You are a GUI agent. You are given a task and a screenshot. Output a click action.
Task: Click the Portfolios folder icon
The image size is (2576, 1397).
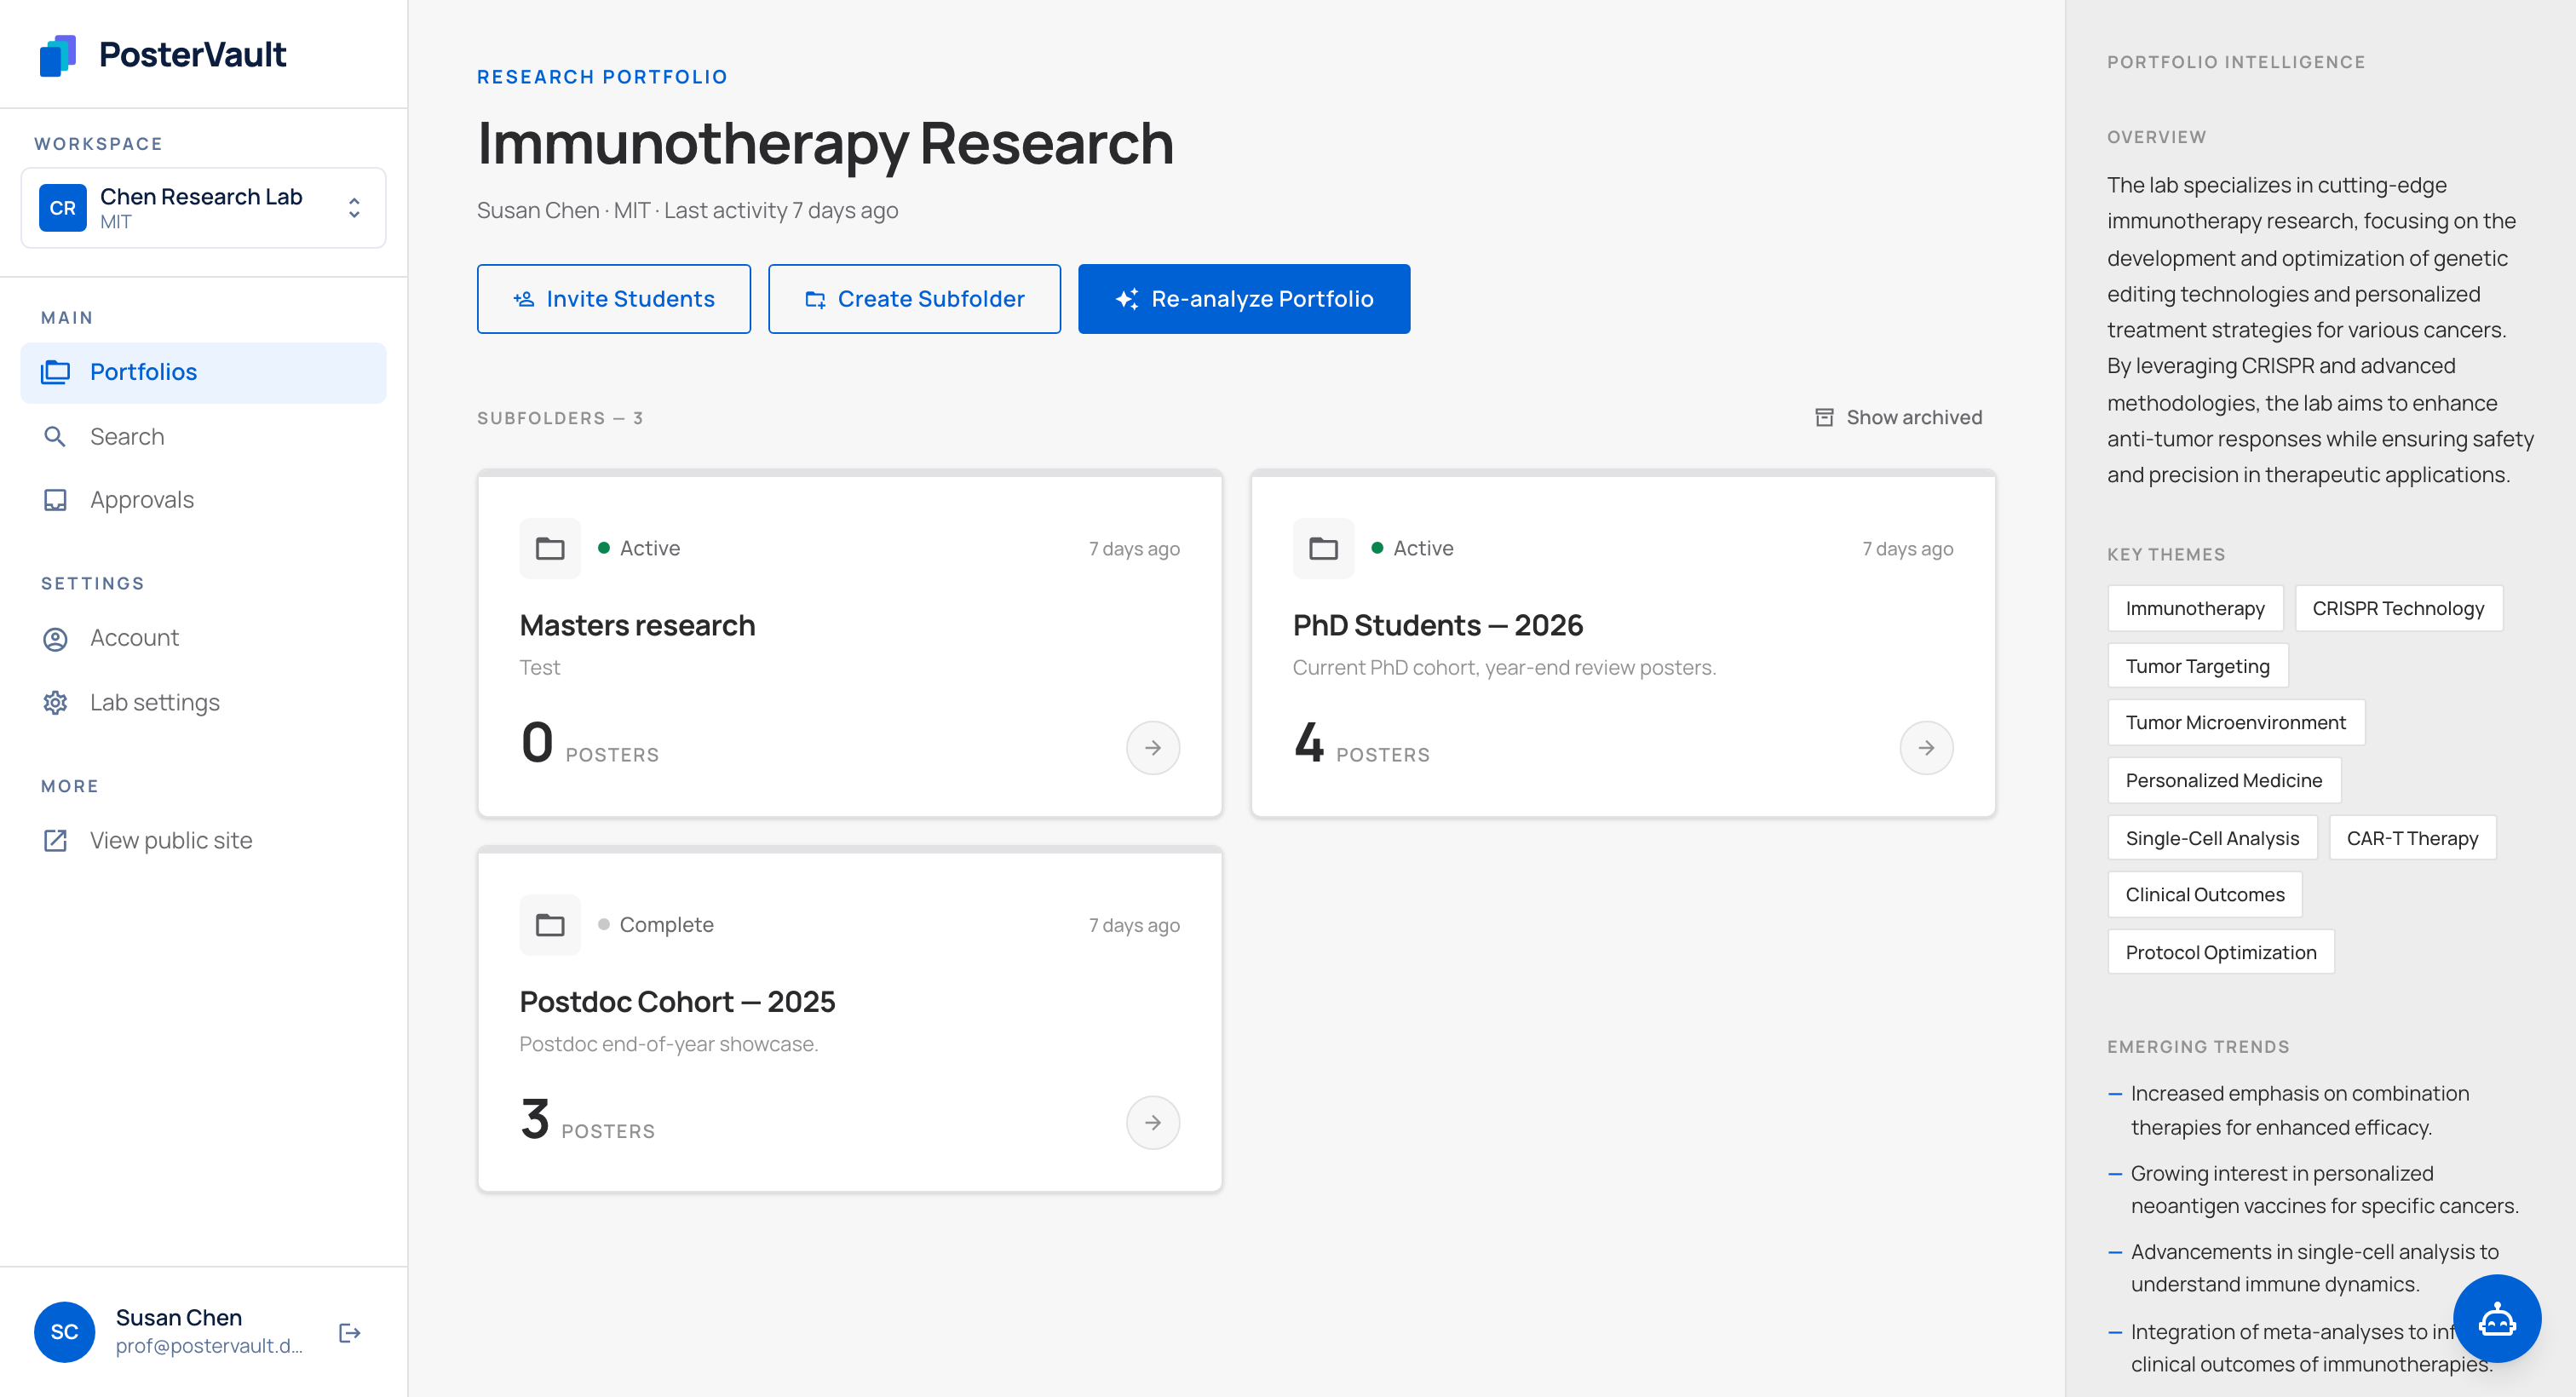[55, 372]
